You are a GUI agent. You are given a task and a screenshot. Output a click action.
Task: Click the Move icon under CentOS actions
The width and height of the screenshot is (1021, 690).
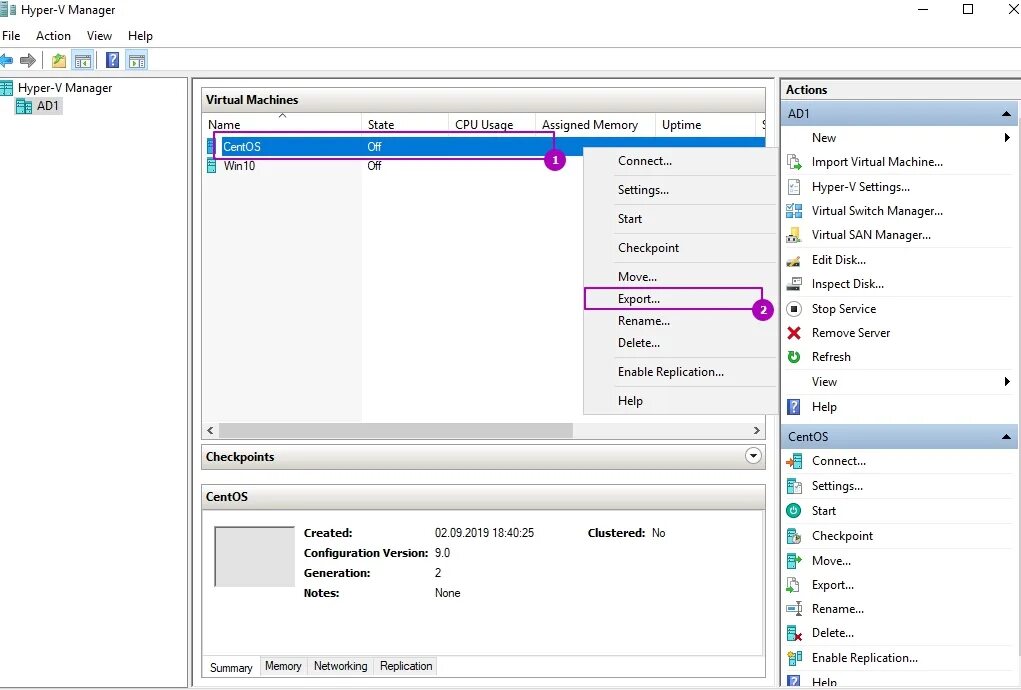click(794, 560)
